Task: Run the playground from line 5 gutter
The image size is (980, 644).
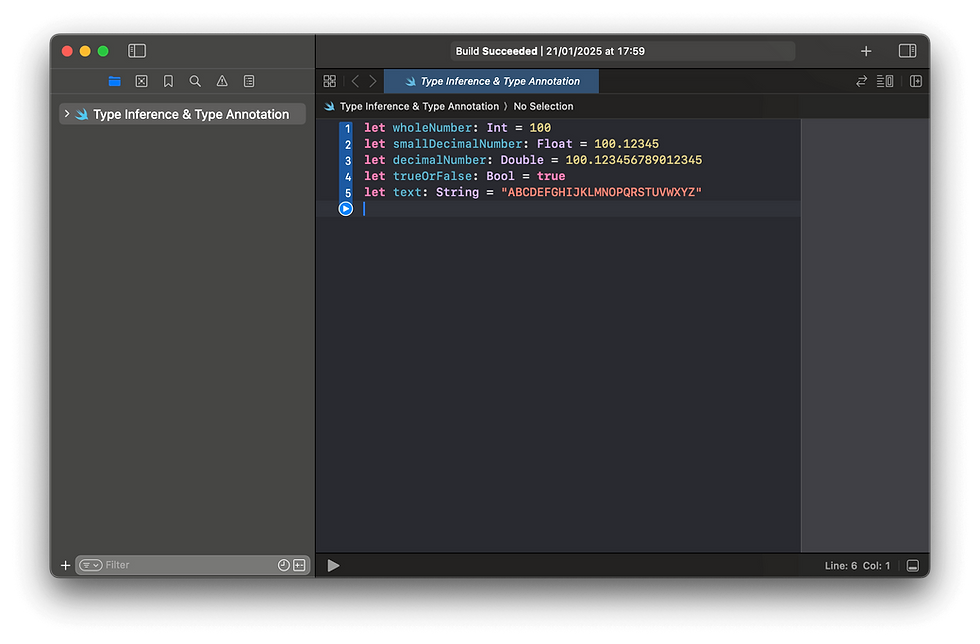Action: coord(345,208)
